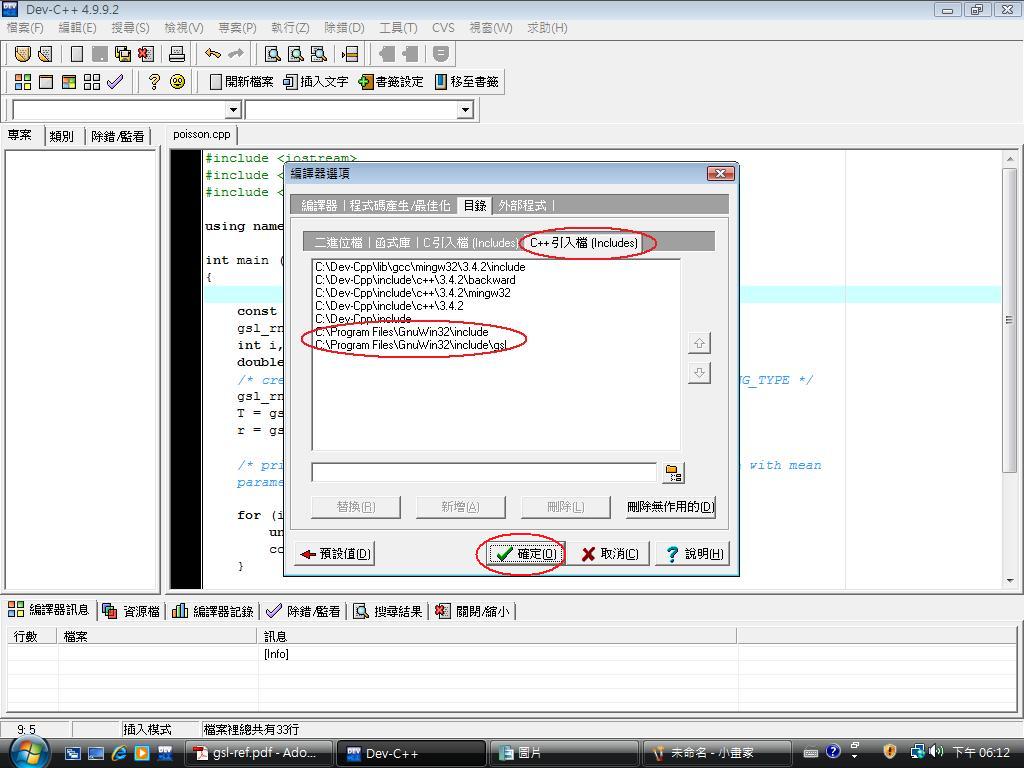This screenshot has height=768, width=1024.
Task: Click the debug checkmark icon
Action: [x=115, y=82]
